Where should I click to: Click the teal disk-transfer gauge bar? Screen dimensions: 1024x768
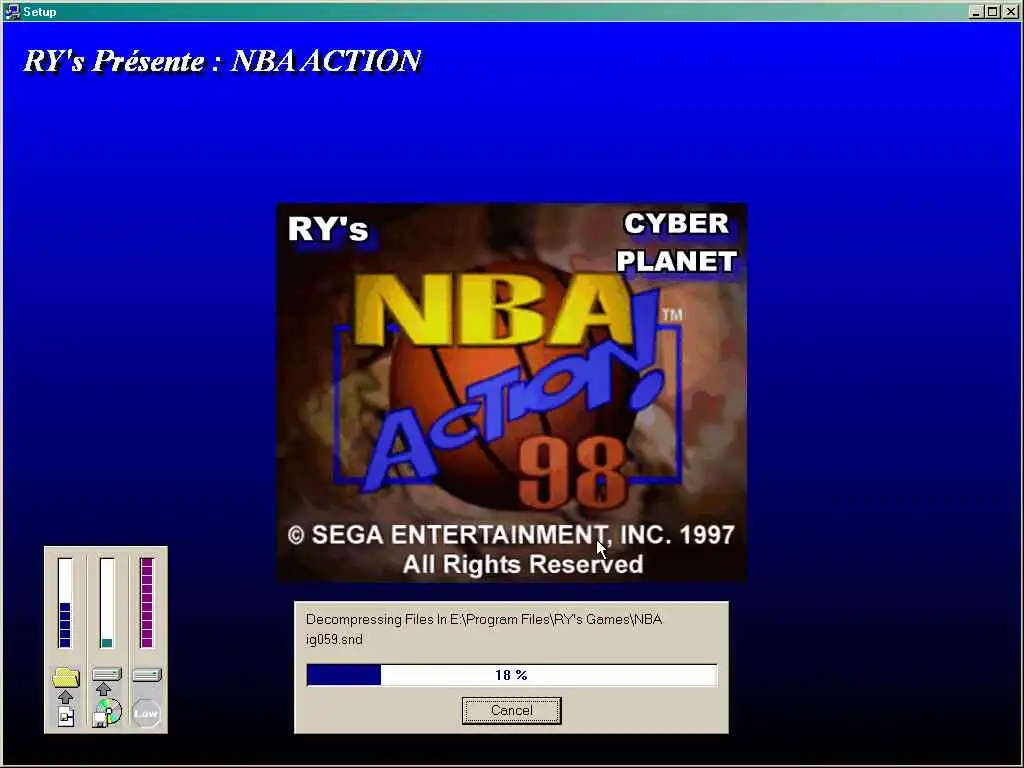click(106, 603)
